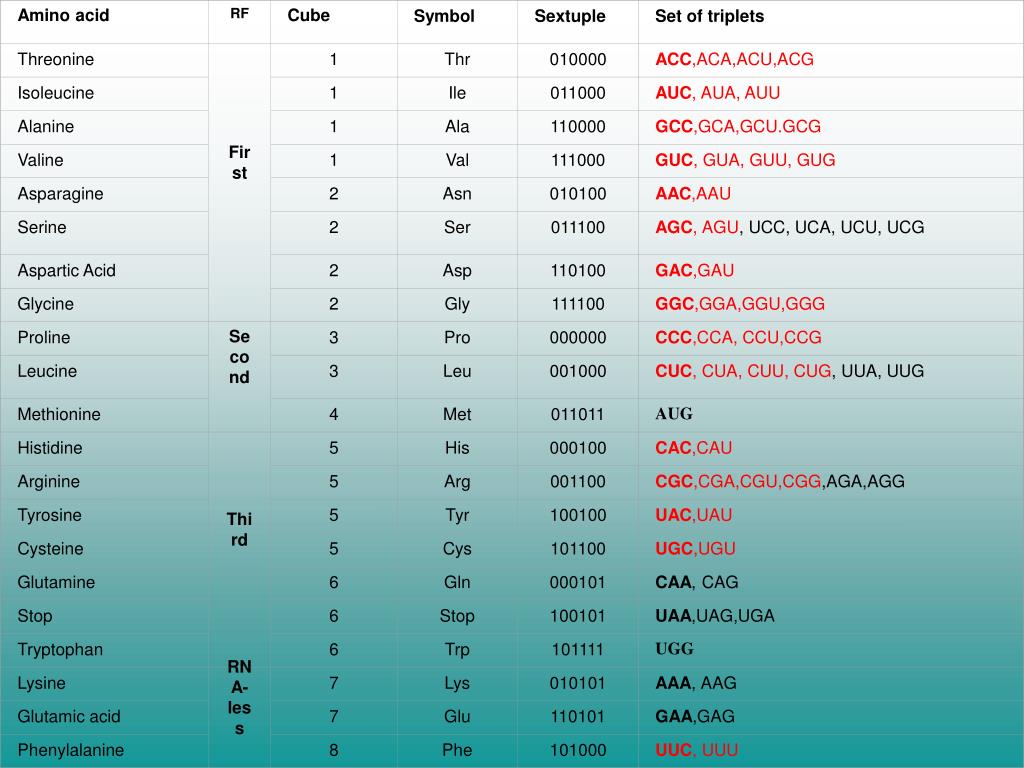Click the sextuple value '101111'
Viewport: 1024px width, 768px height.
[578, 650]
